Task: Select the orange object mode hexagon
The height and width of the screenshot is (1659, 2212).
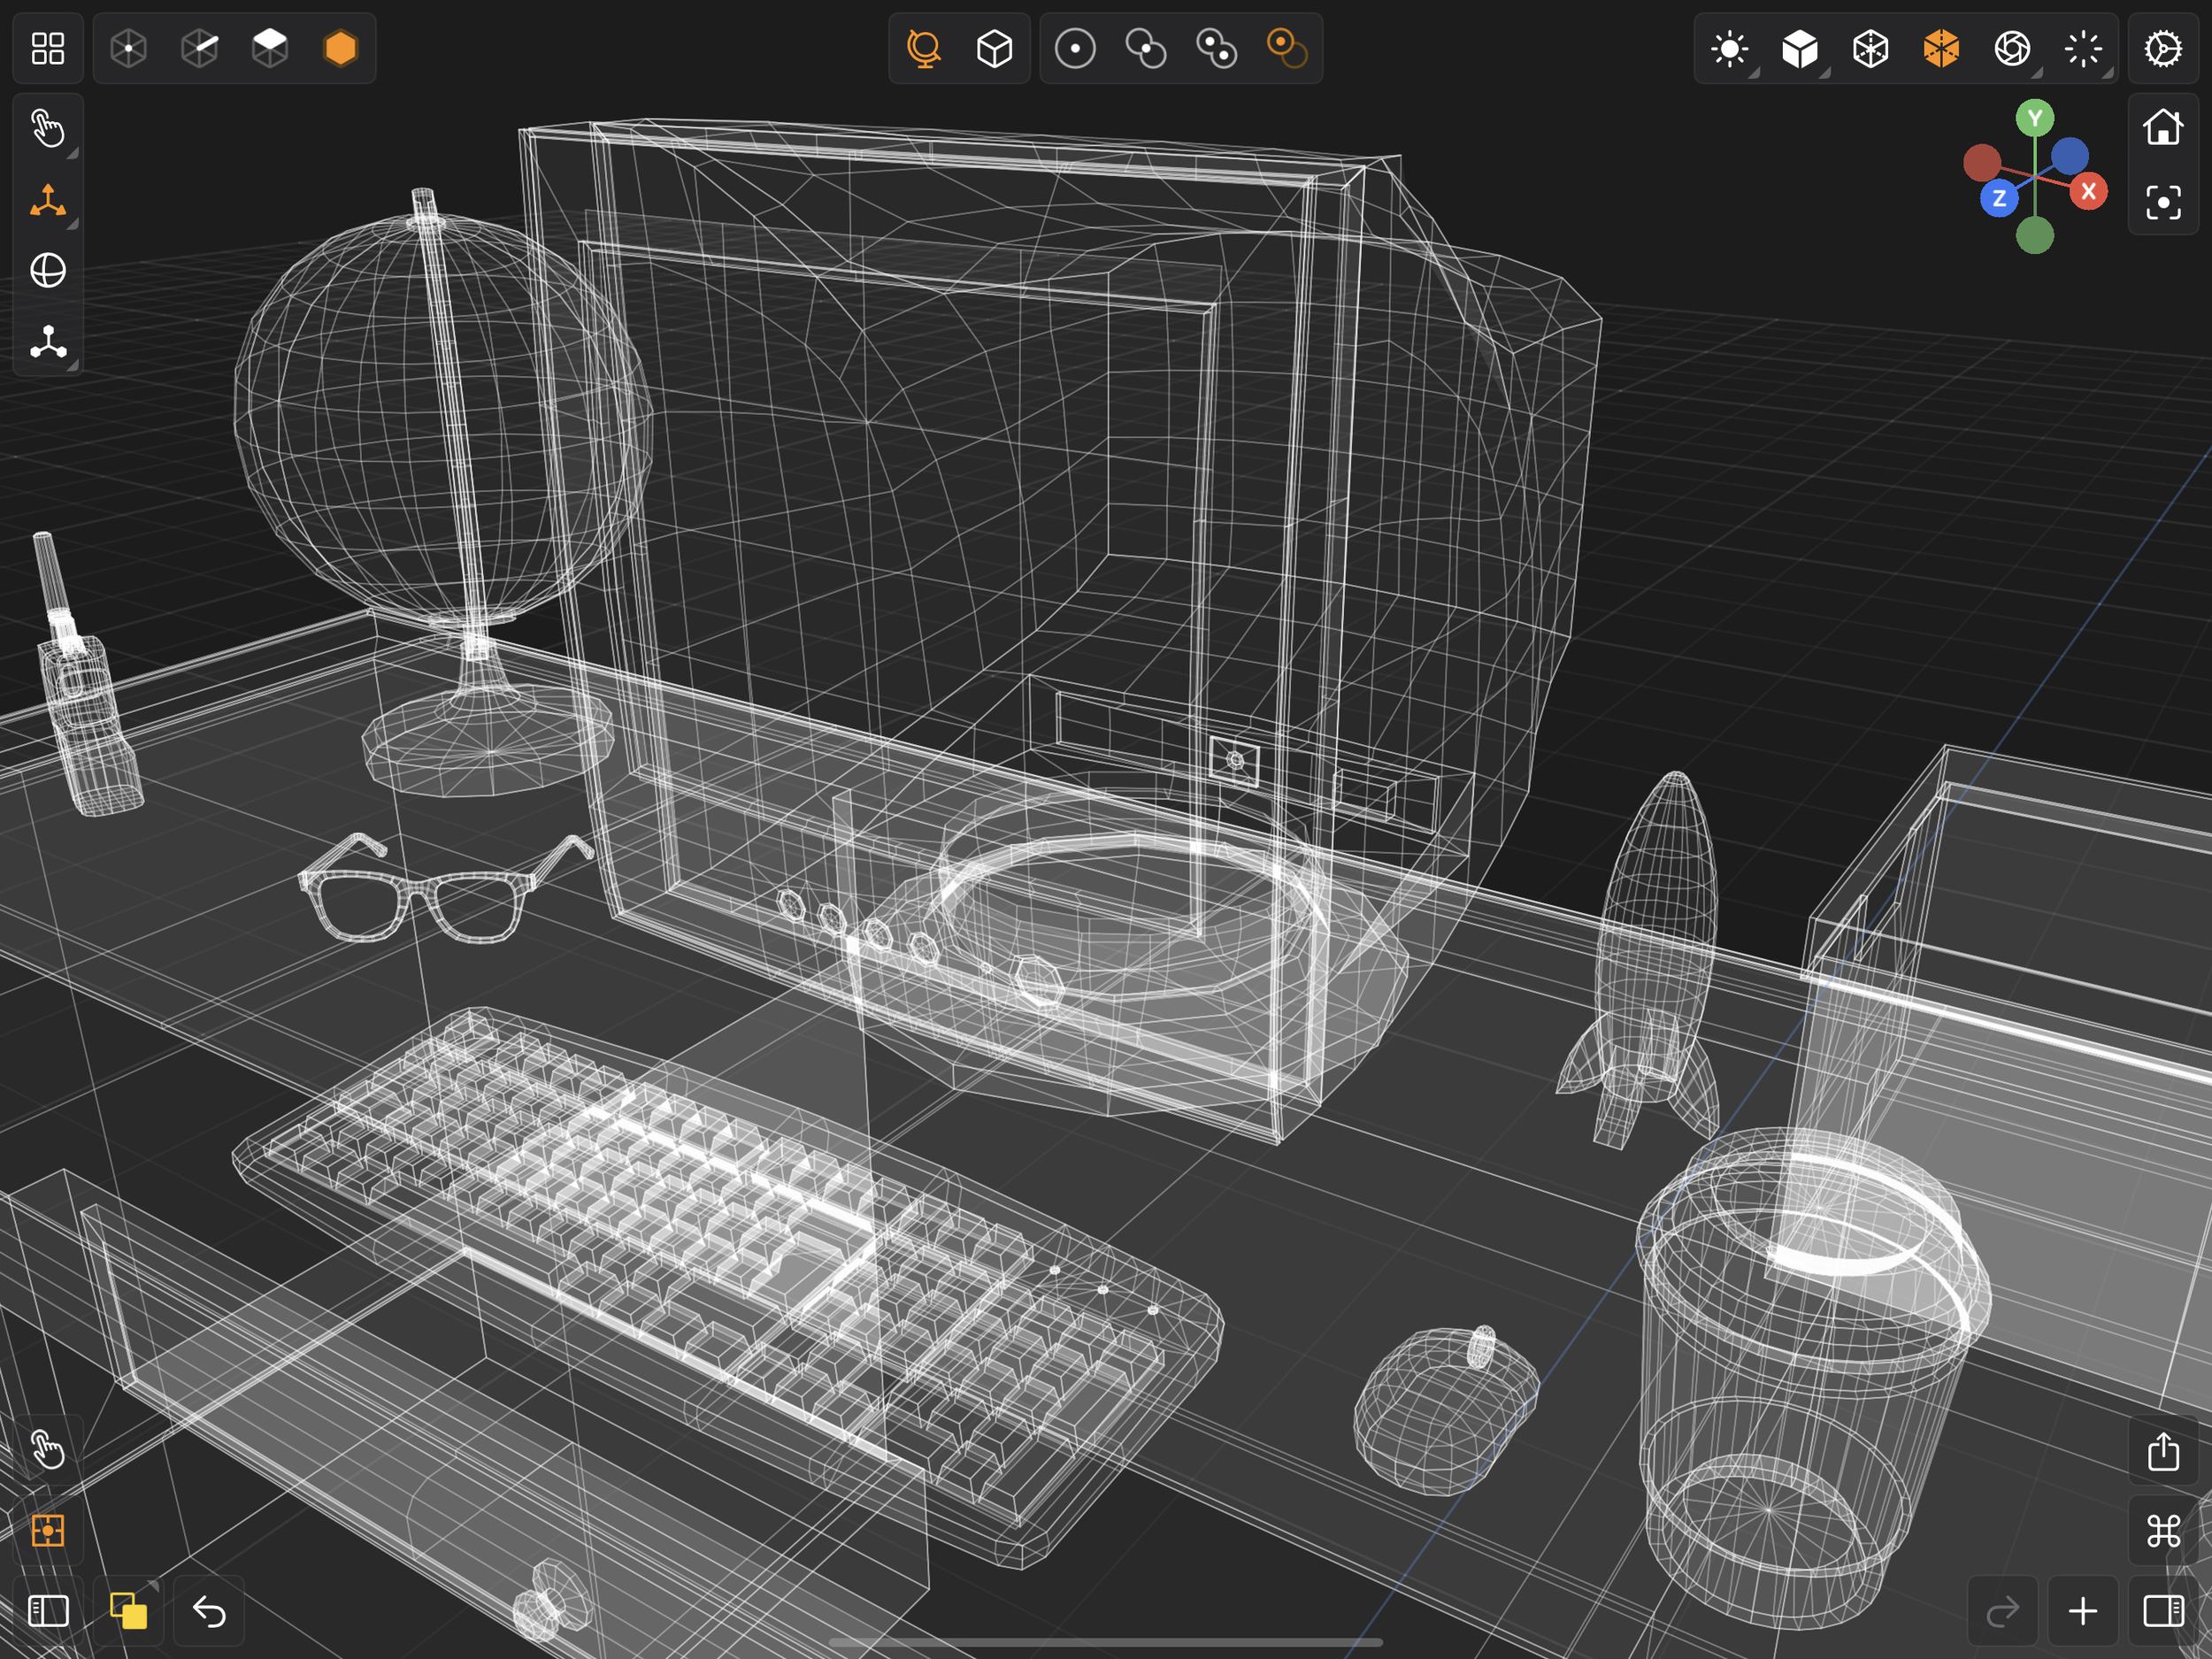Action: click(340, 48)
